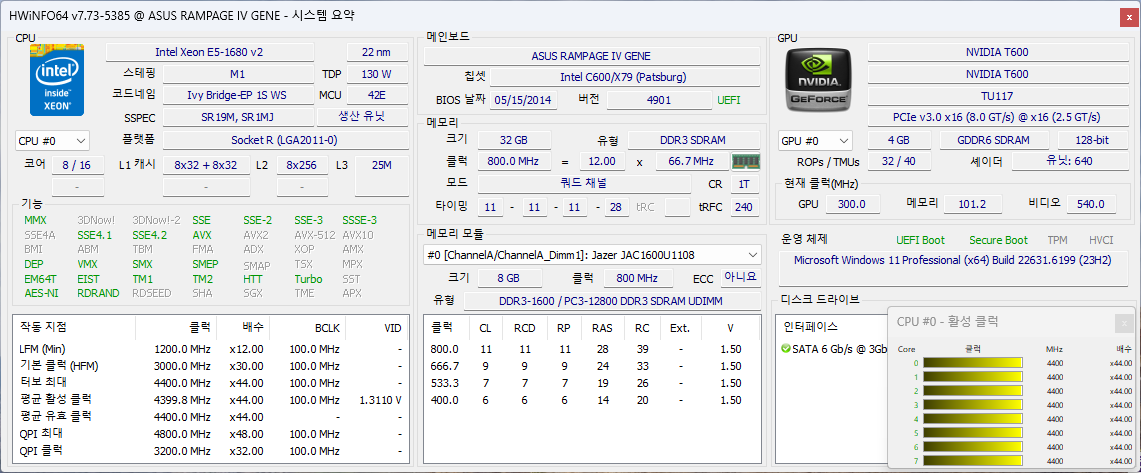Click the Intel Xeon inside logo
1141x473 pixels.
click(x=57, y=79)
